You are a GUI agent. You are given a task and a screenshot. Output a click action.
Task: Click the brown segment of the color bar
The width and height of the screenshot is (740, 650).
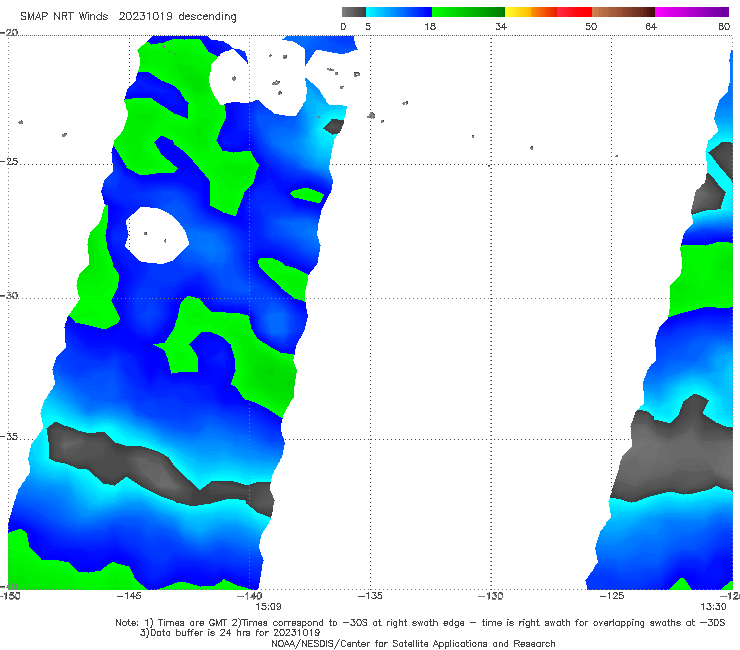tap(623, 12)
